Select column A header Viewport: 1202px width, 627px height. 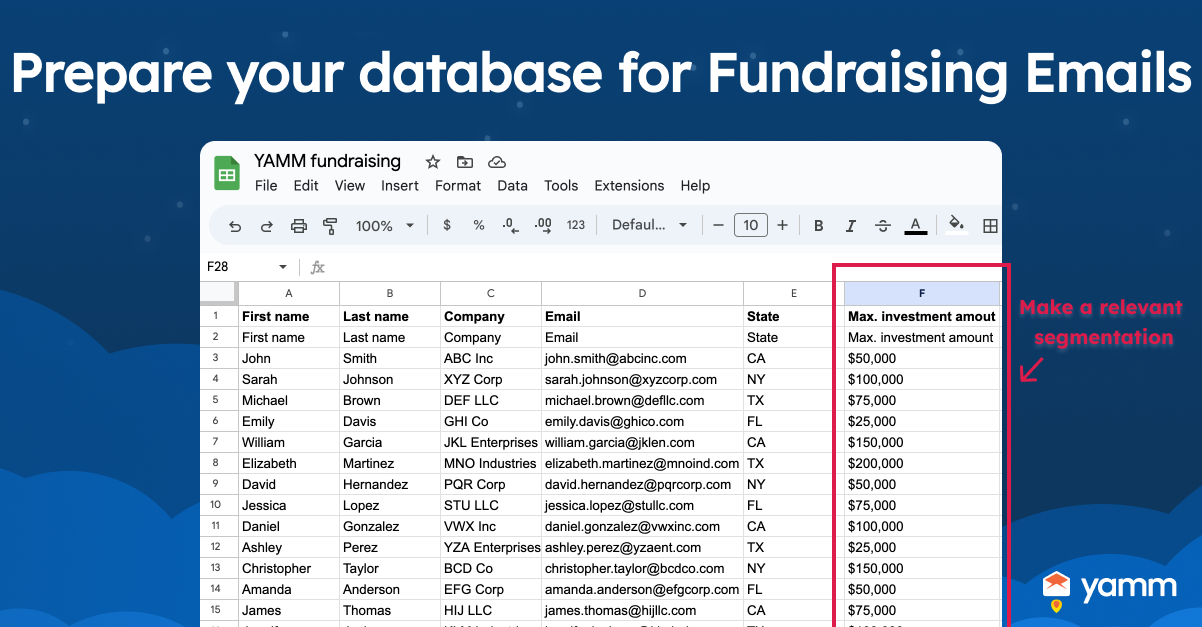pos(289,293)
